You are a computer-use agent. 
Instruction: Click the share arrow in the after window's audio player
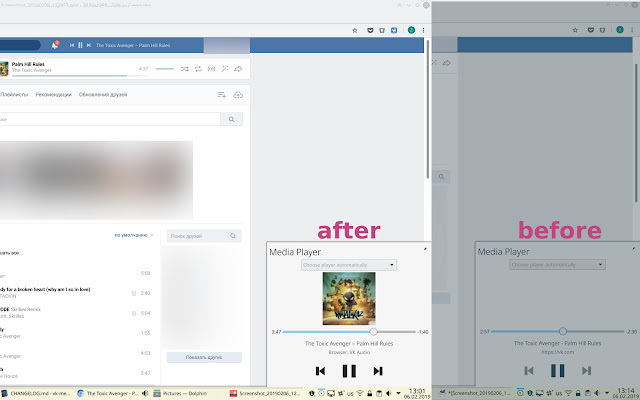[x=238, y=69]
